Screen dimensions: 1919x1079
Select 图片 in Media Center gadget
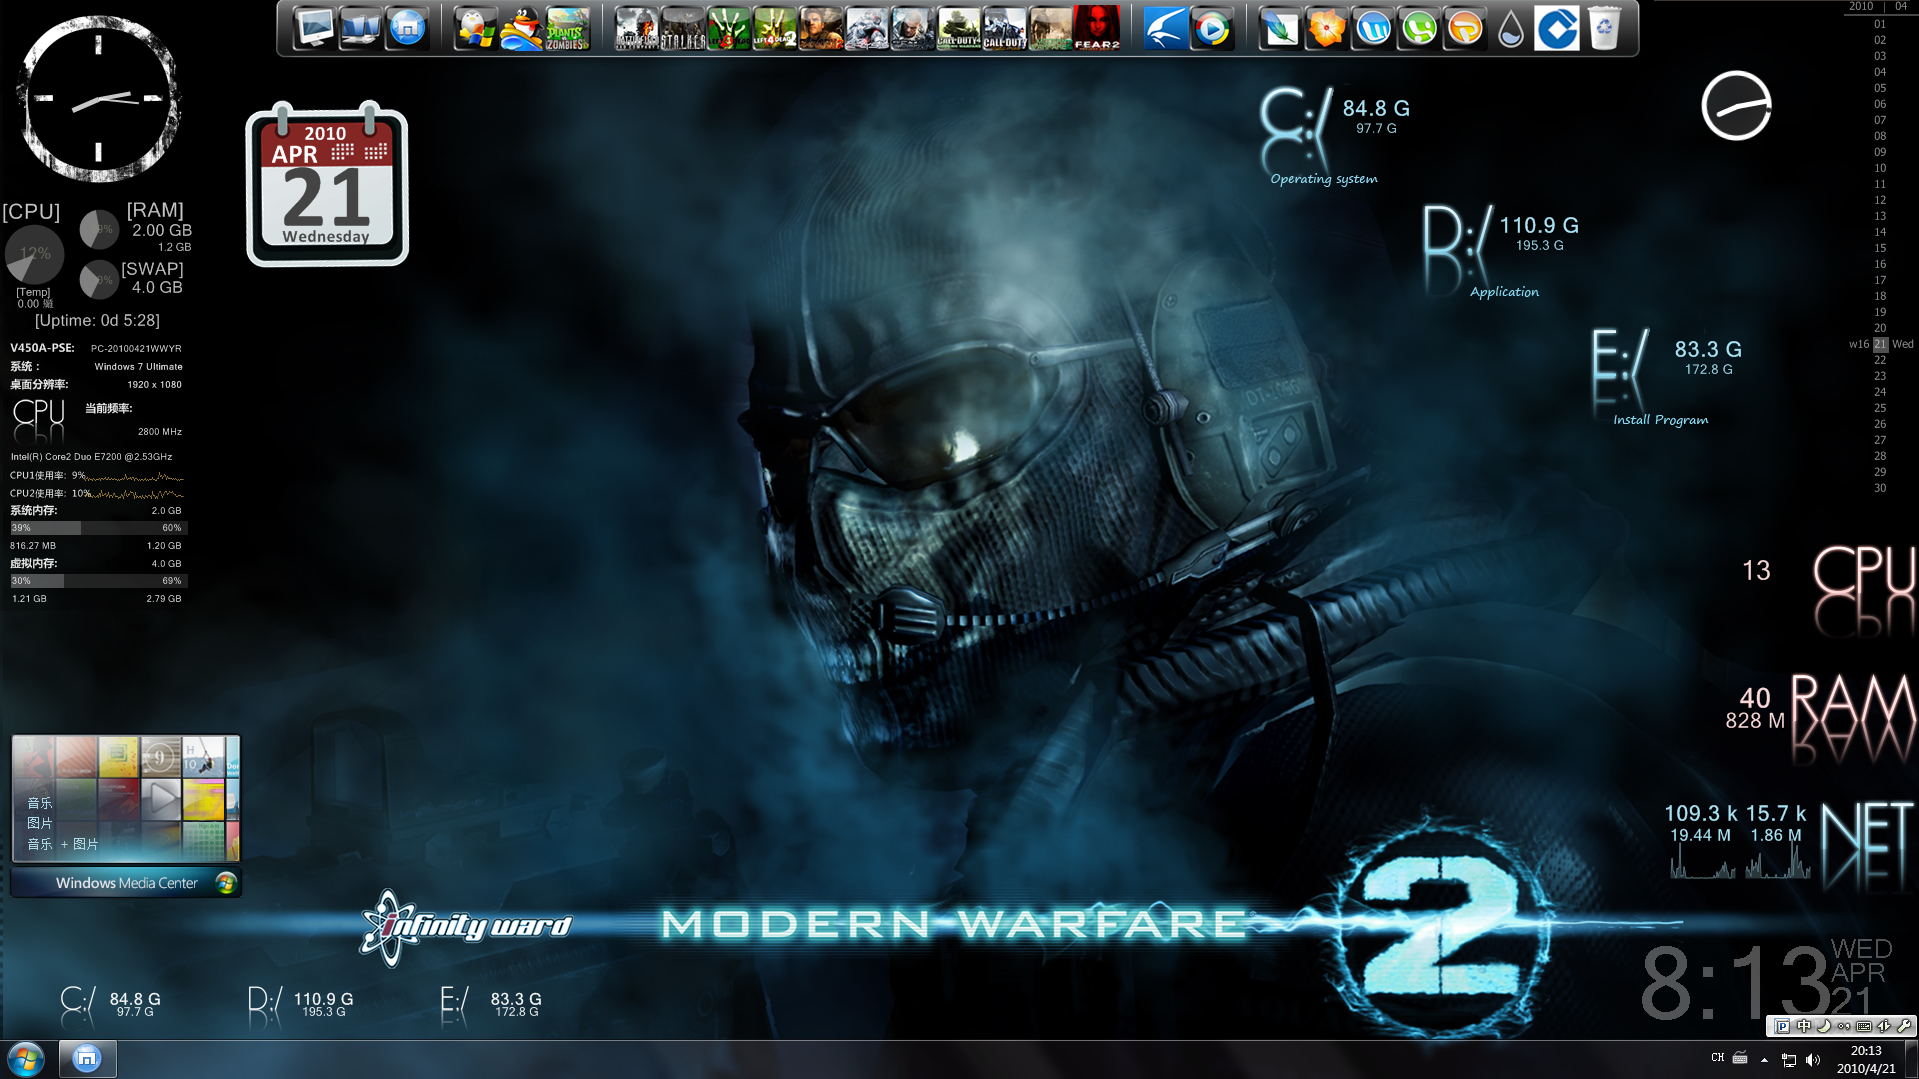(40, 823)
